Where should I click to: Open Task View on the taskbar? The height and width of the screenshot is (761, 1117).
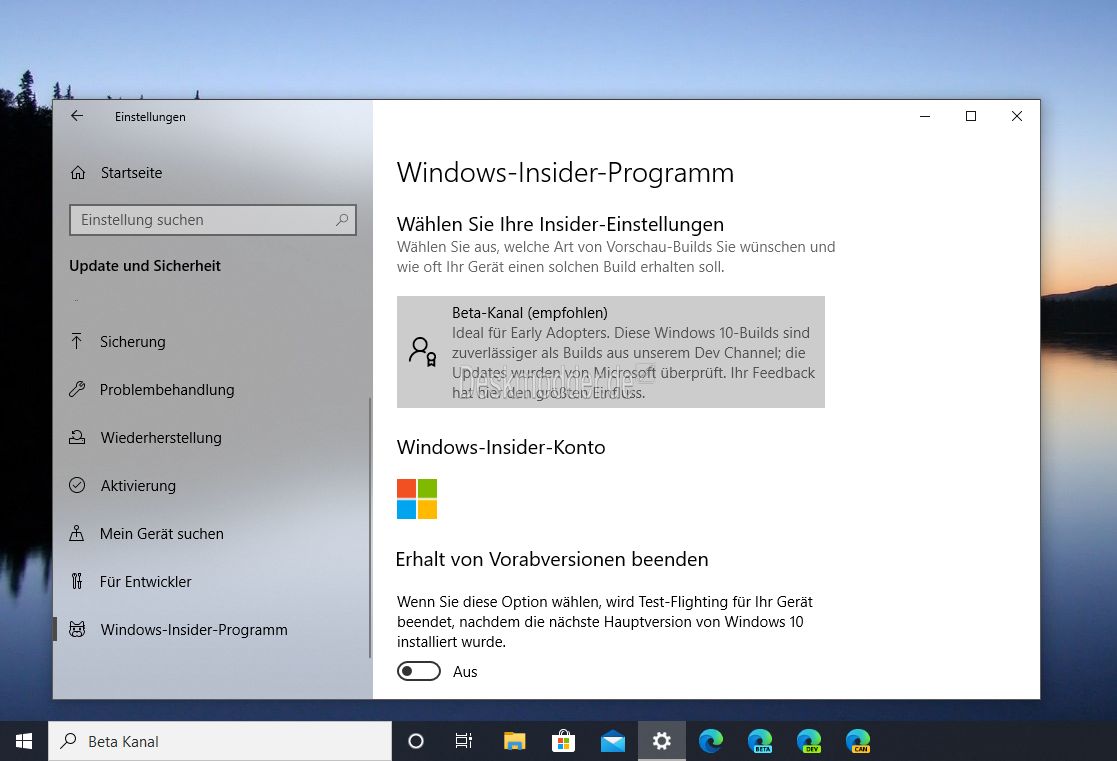tap(464, 741)
